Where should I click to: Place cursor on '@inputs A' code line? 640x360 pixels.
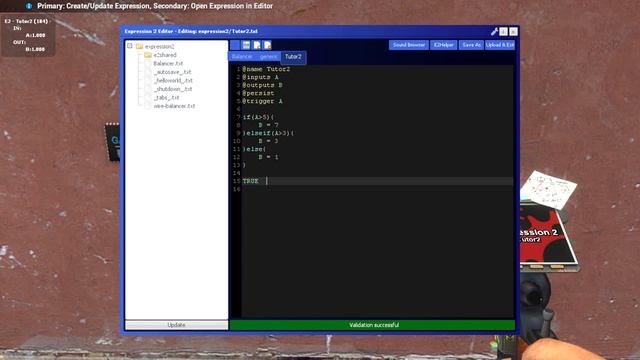click(260, 77)
